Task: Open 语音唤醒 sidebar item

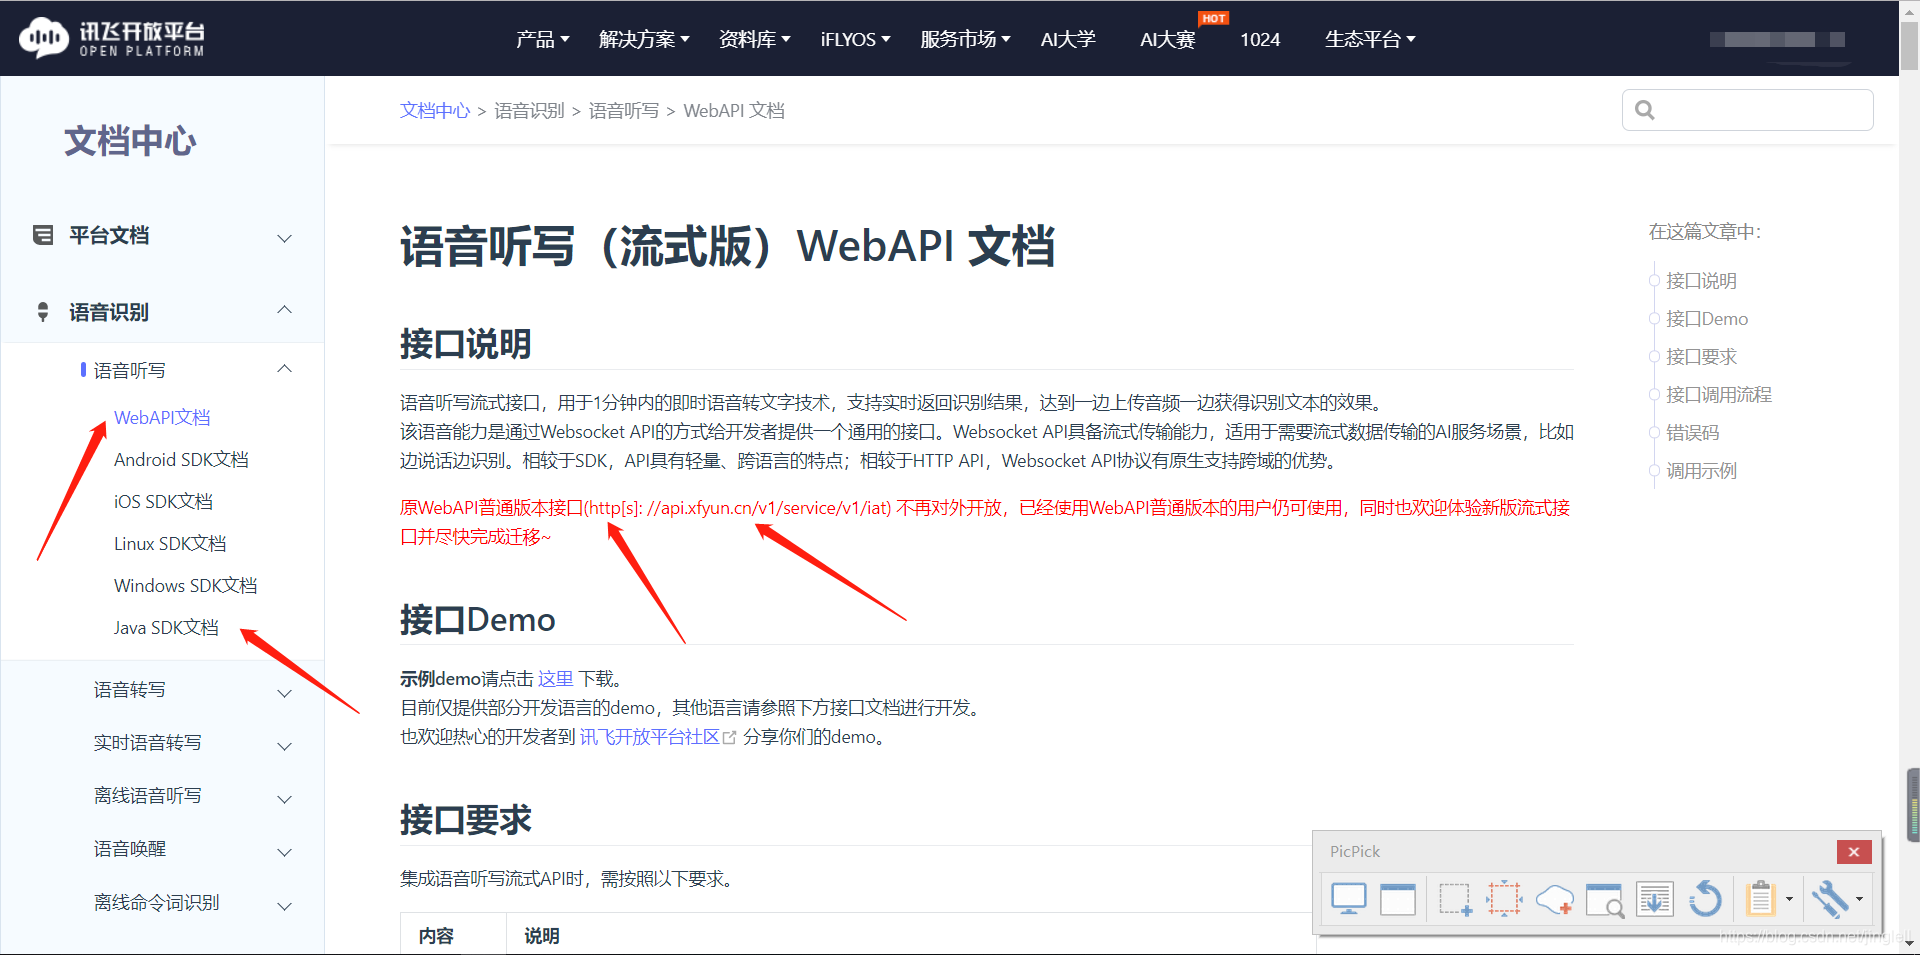Action: pos(130,849)
